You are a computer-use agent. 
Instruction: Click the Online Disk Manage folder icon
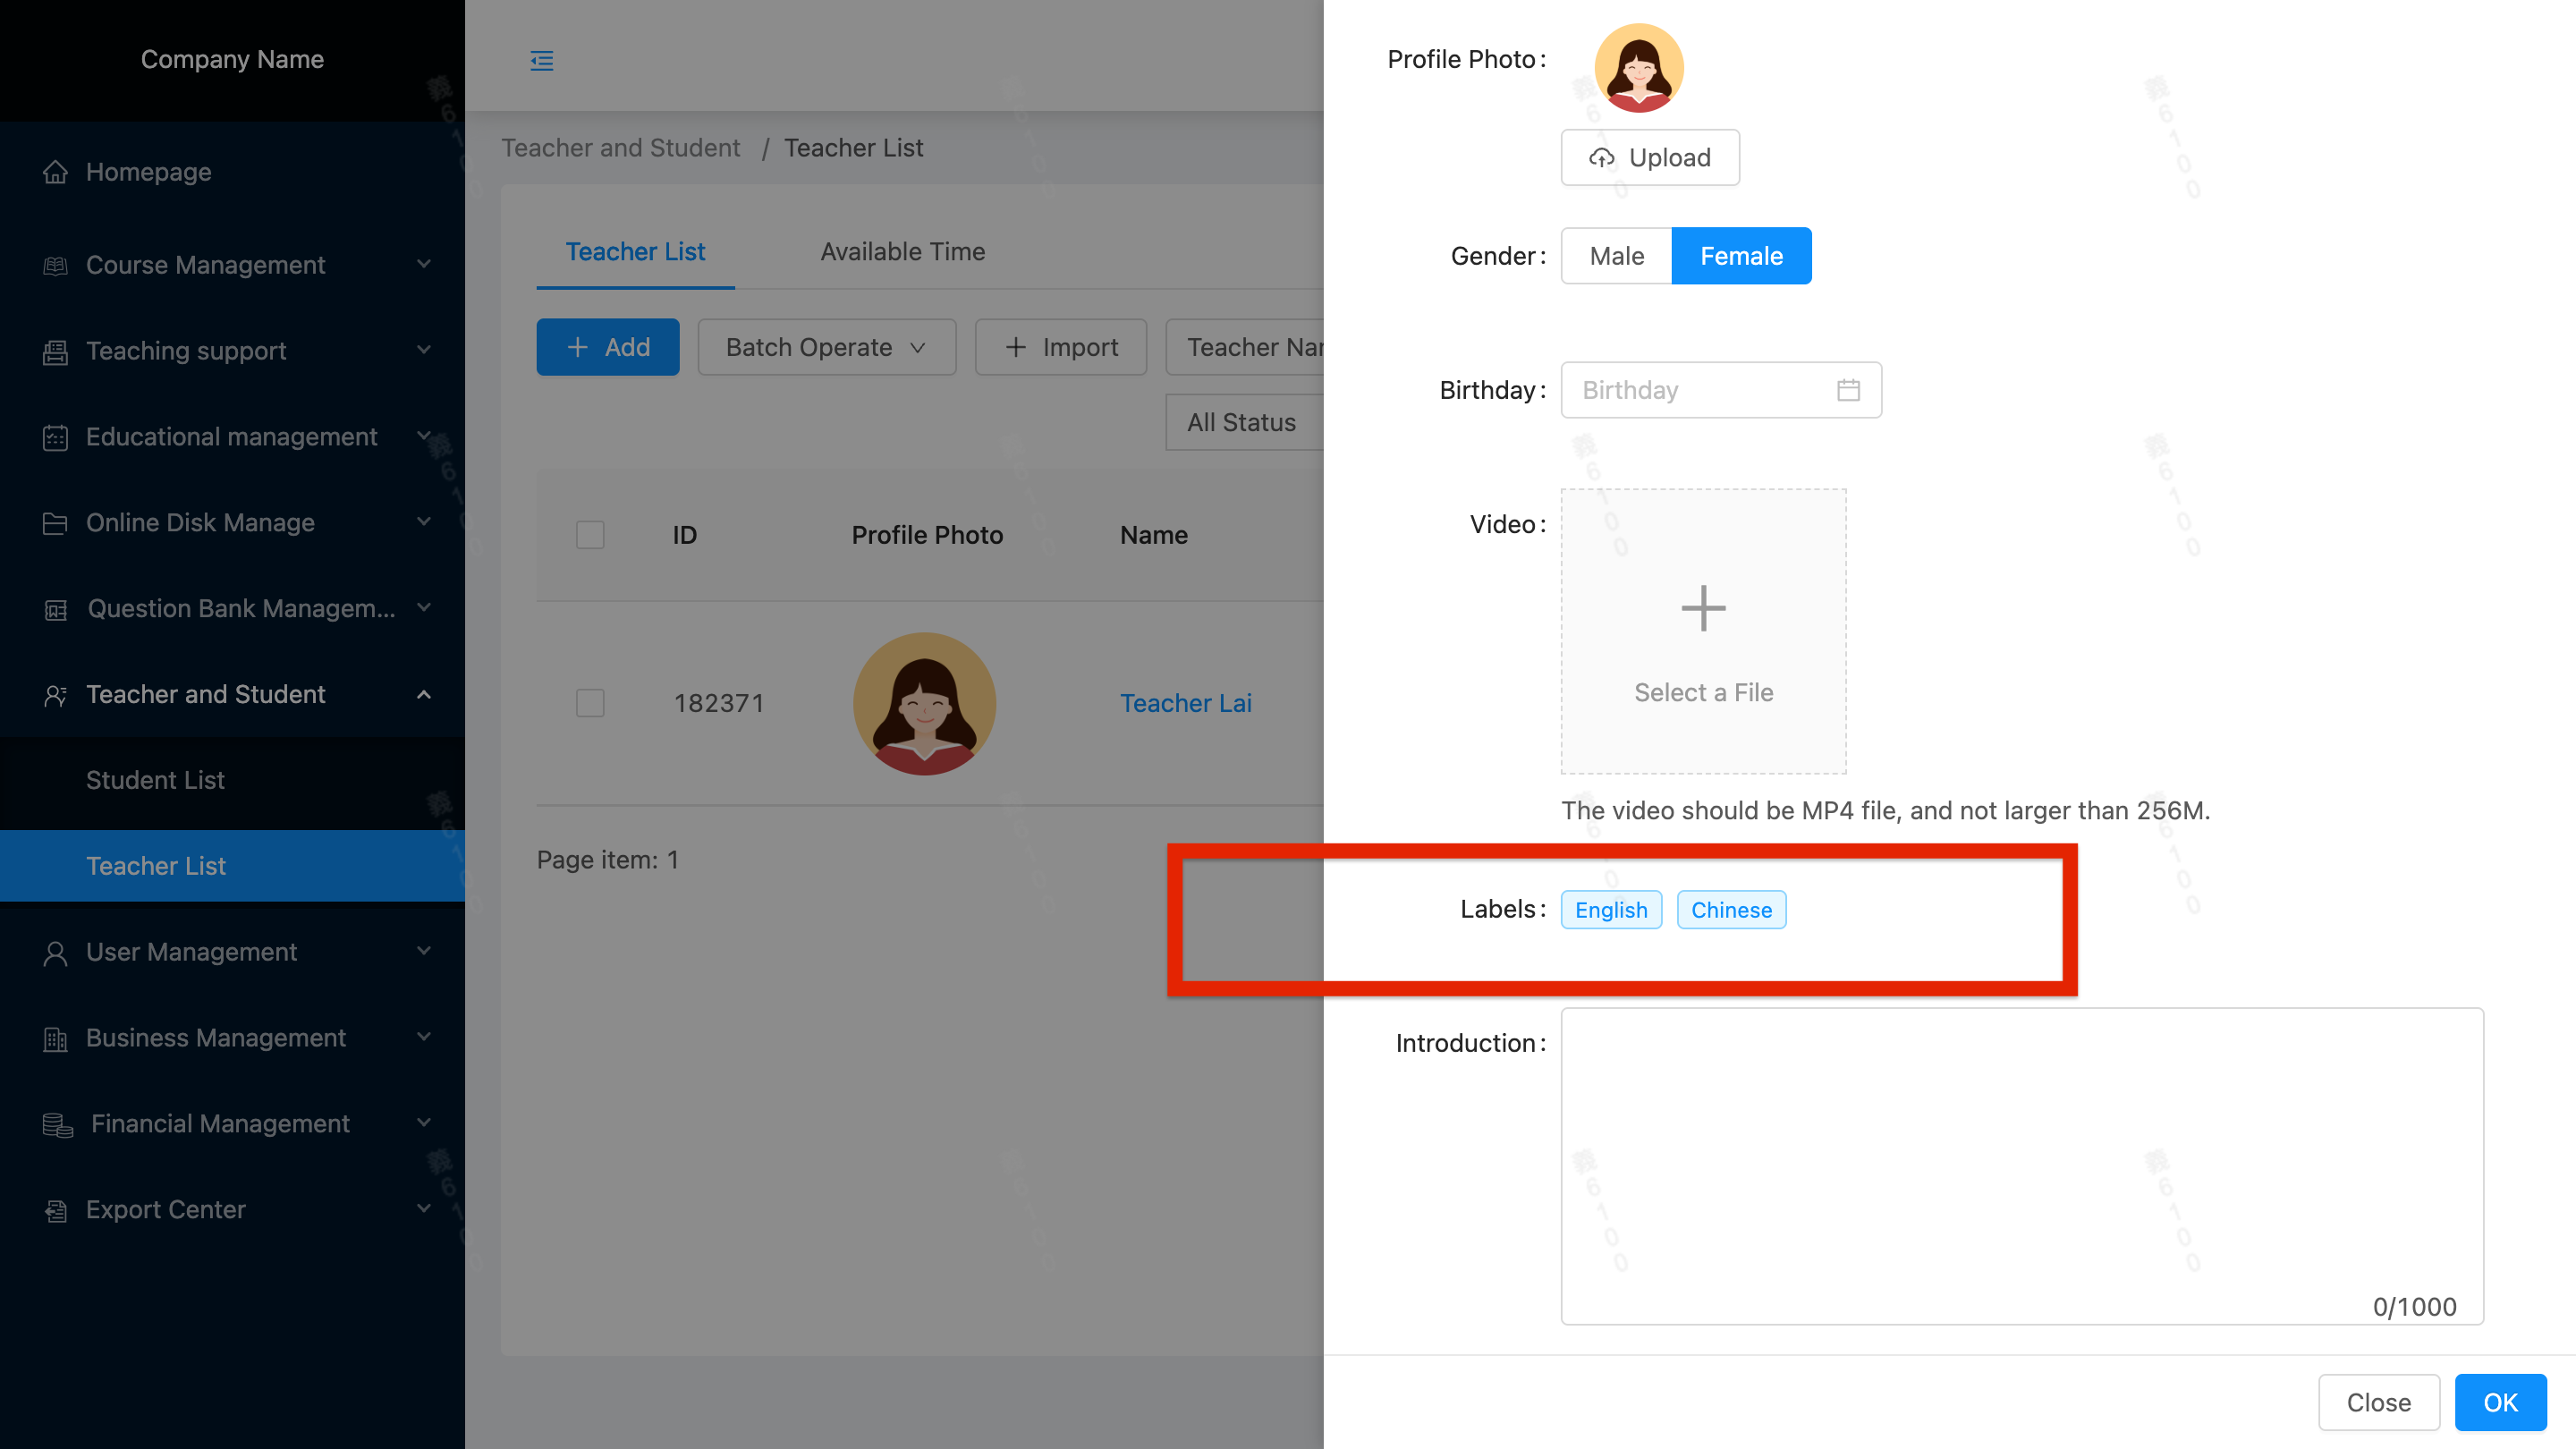(56, 523)
